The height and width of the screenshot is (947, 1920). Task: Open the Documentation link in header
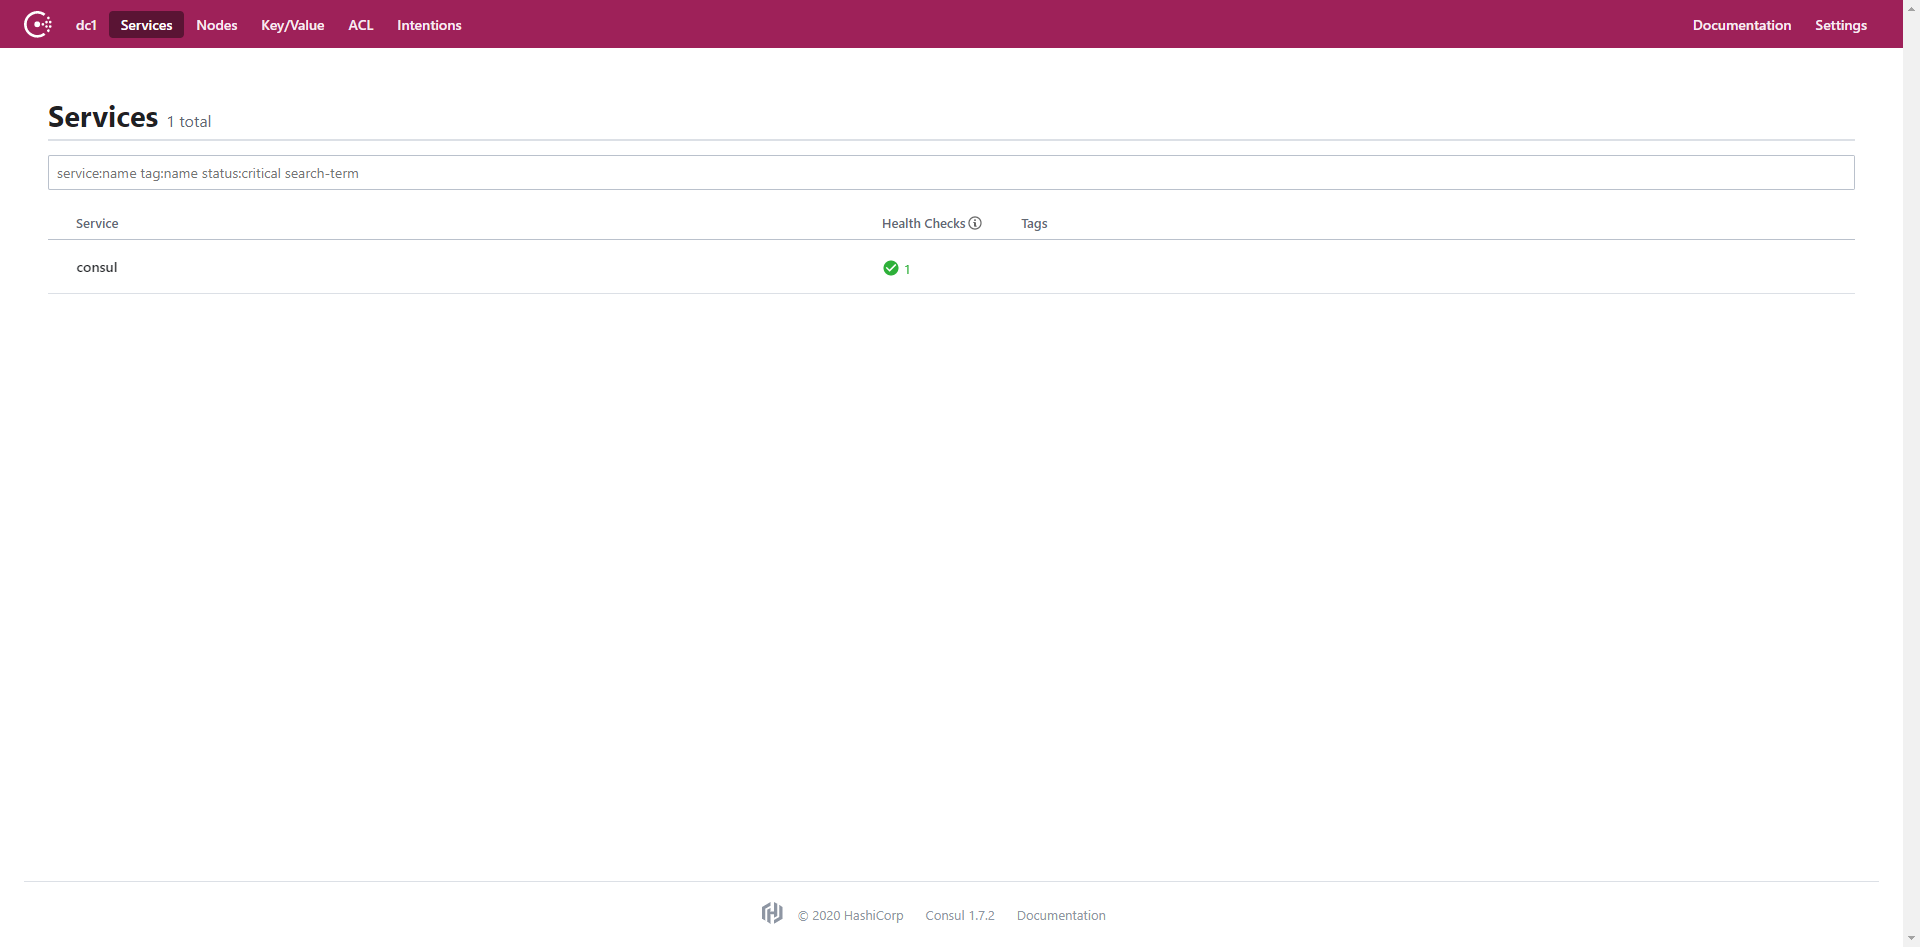1742,25
